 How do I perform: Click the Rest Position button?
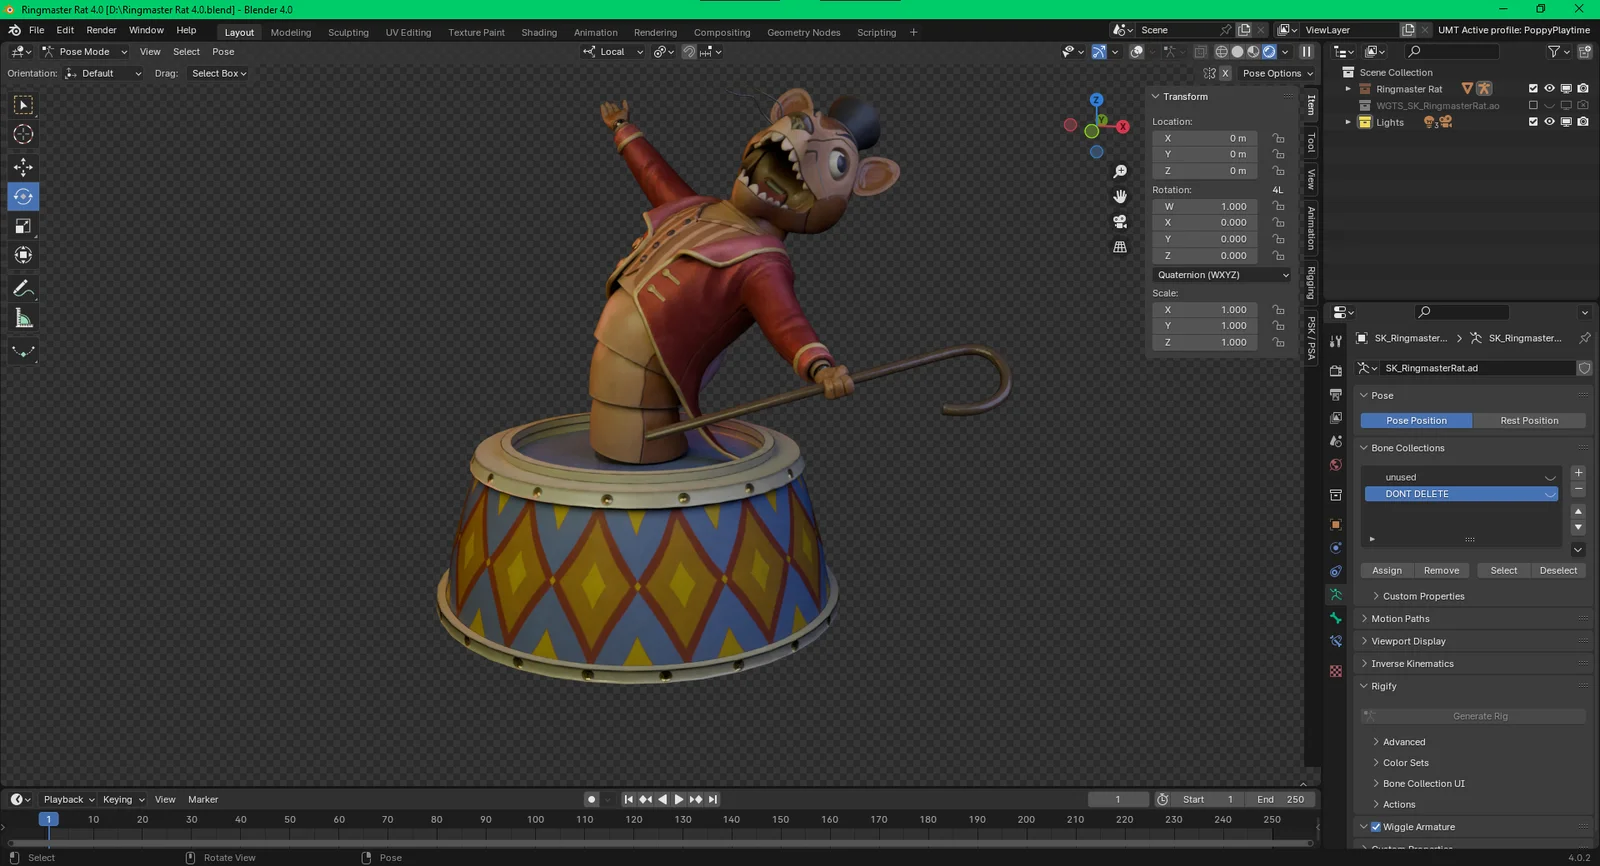tap(1529, 421)
